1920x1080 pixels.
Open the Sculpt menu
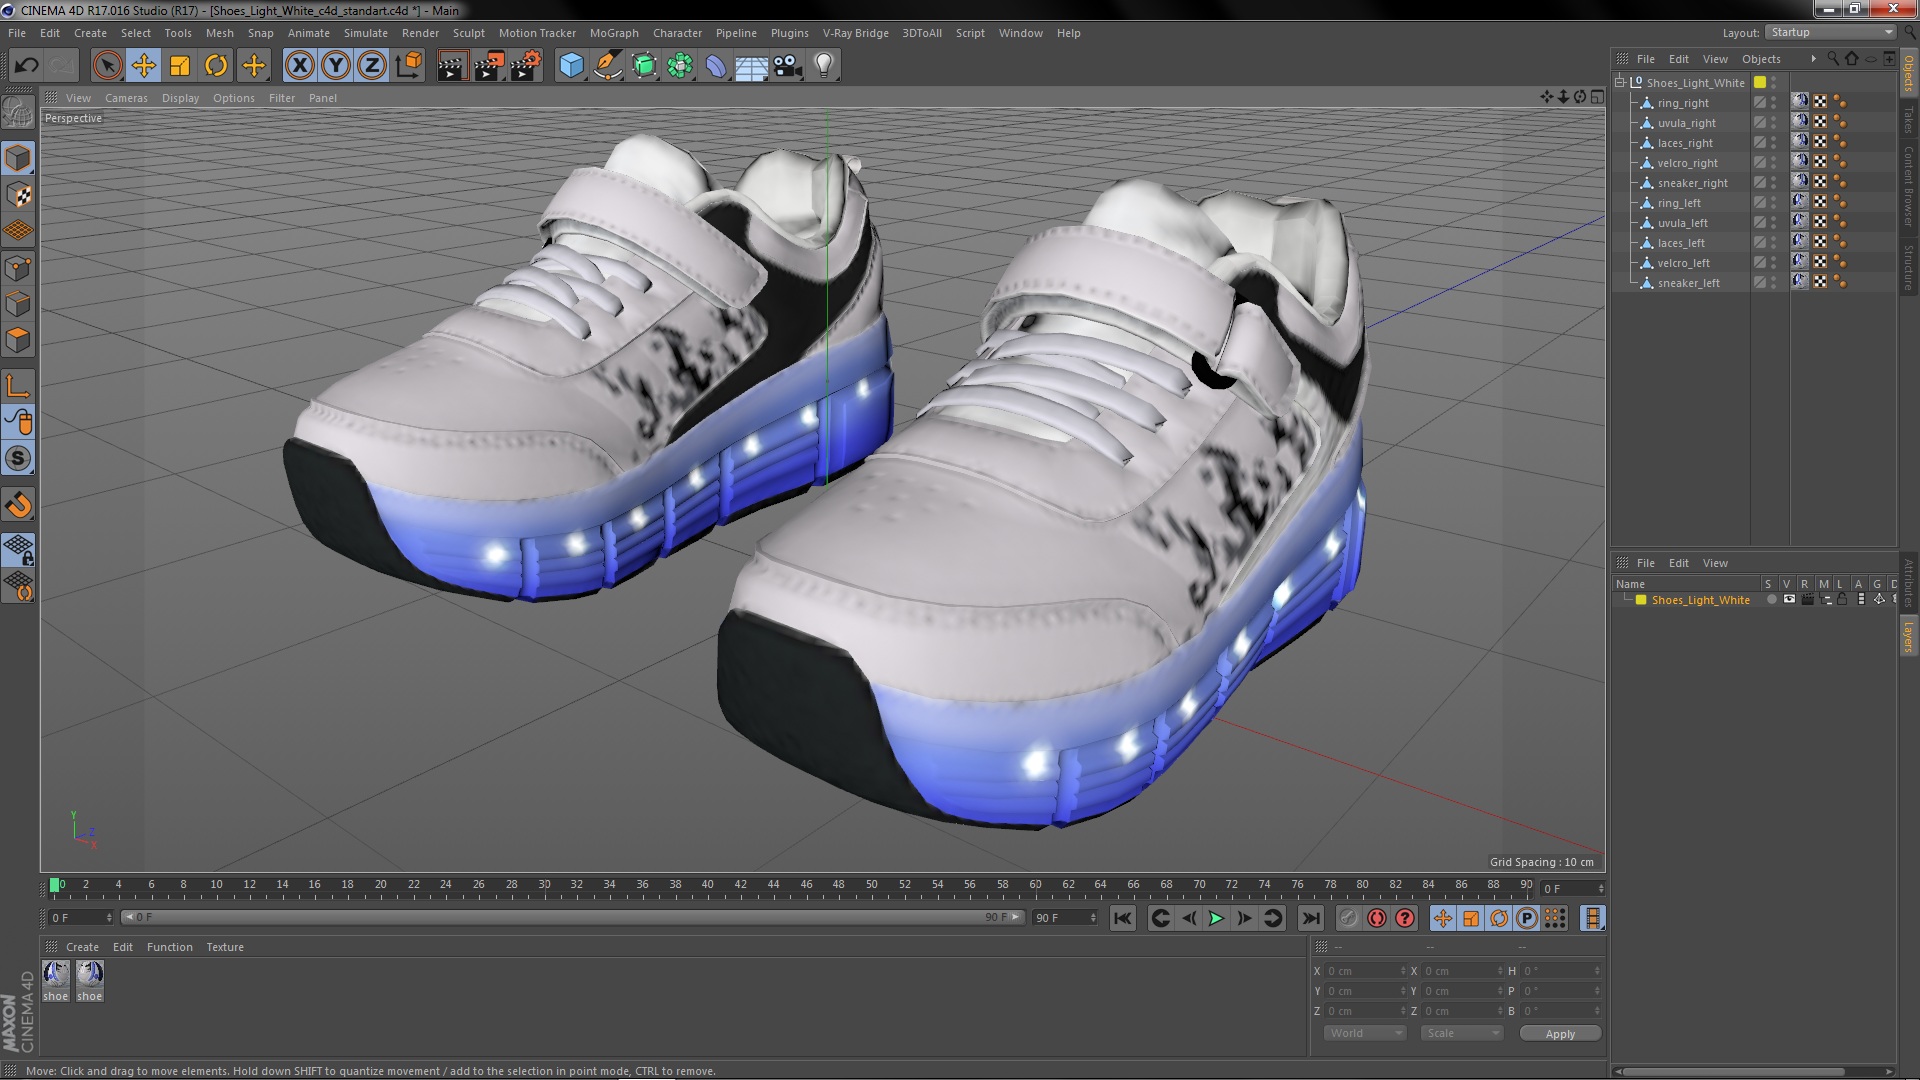tap(468, 33)
